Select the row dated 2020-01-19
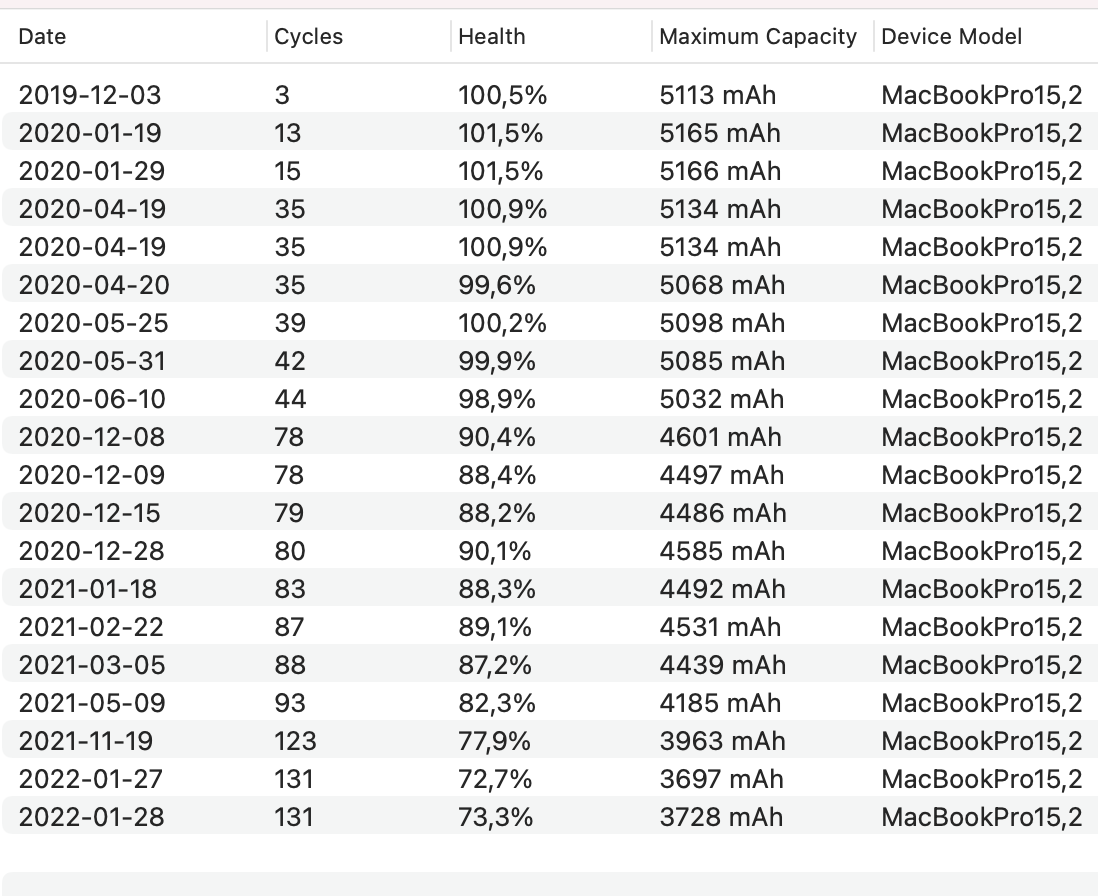This screenshot has width=1098, height=896. [550, 133]
